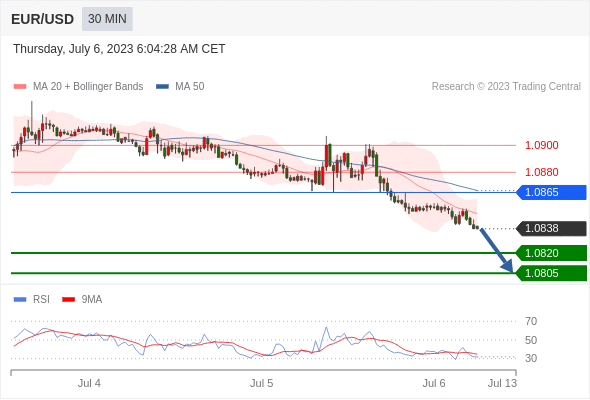
Task: Click the red 1.0880 resistance label
Action: tap(541, 172)
